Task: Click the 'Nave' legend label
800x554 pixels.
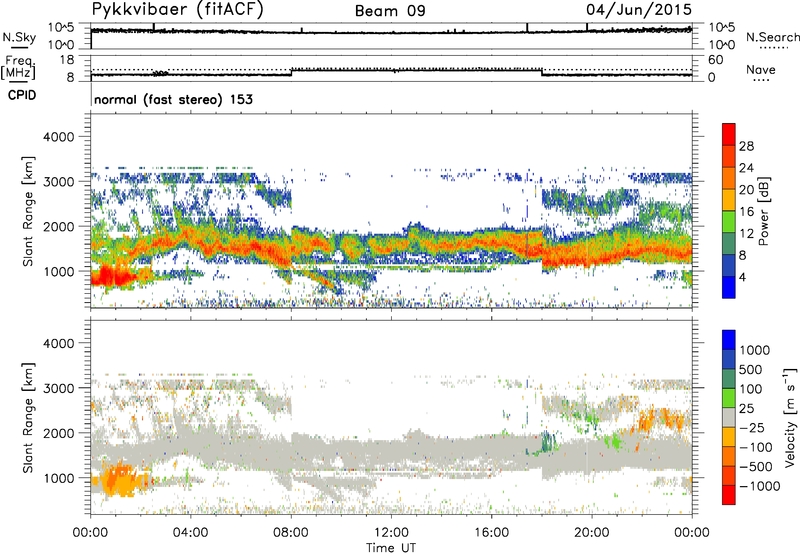Action: [761, 70]
